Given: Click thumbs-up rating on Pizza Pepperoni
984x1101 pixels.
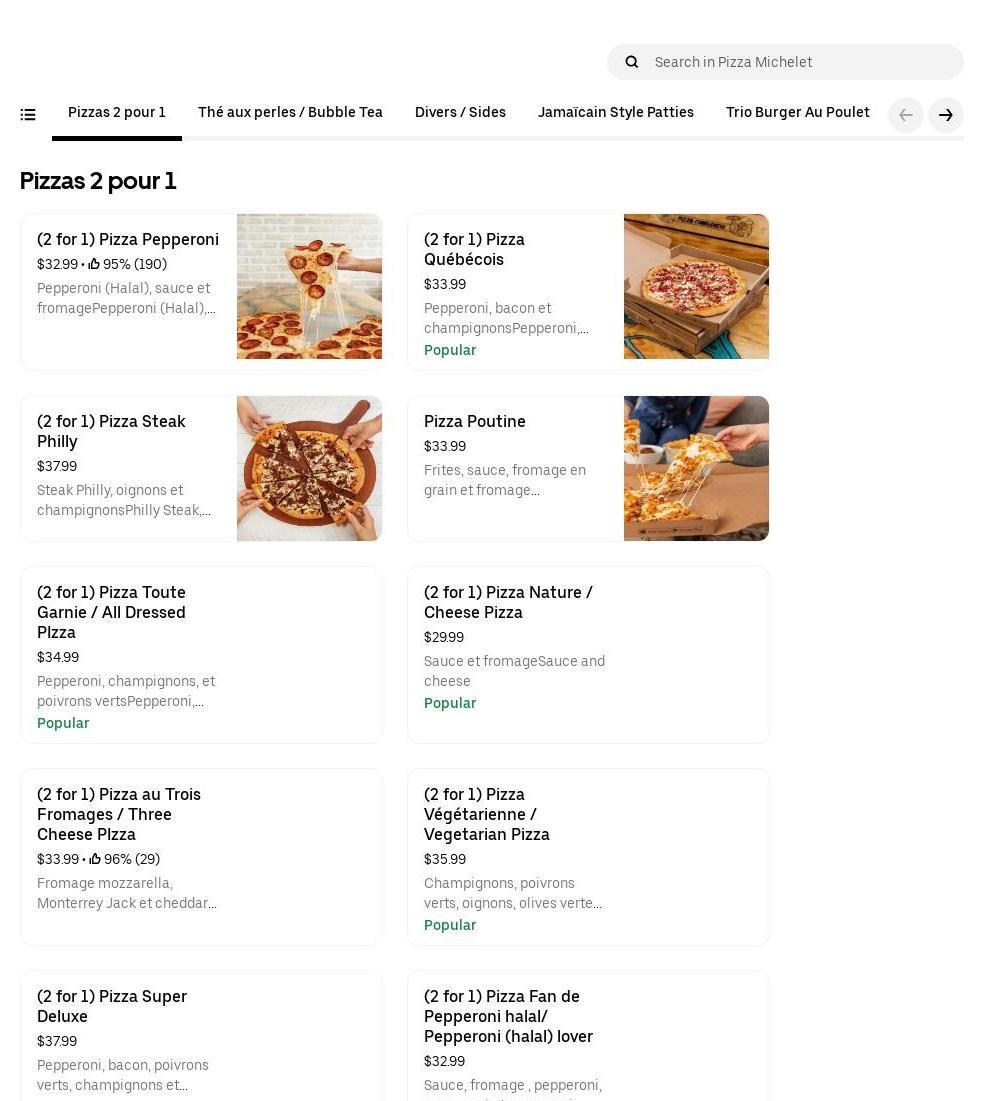Looking at the screenshot, I should pyautogui.click(x=94, y=265).
